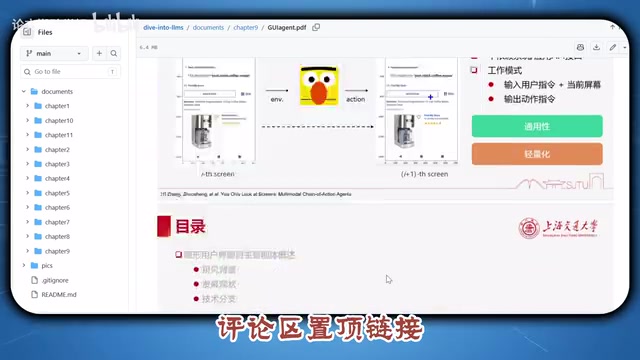Open the README.md file
Image resolution: width=640 pixels, height=360 pixels.
pos(59,294)
